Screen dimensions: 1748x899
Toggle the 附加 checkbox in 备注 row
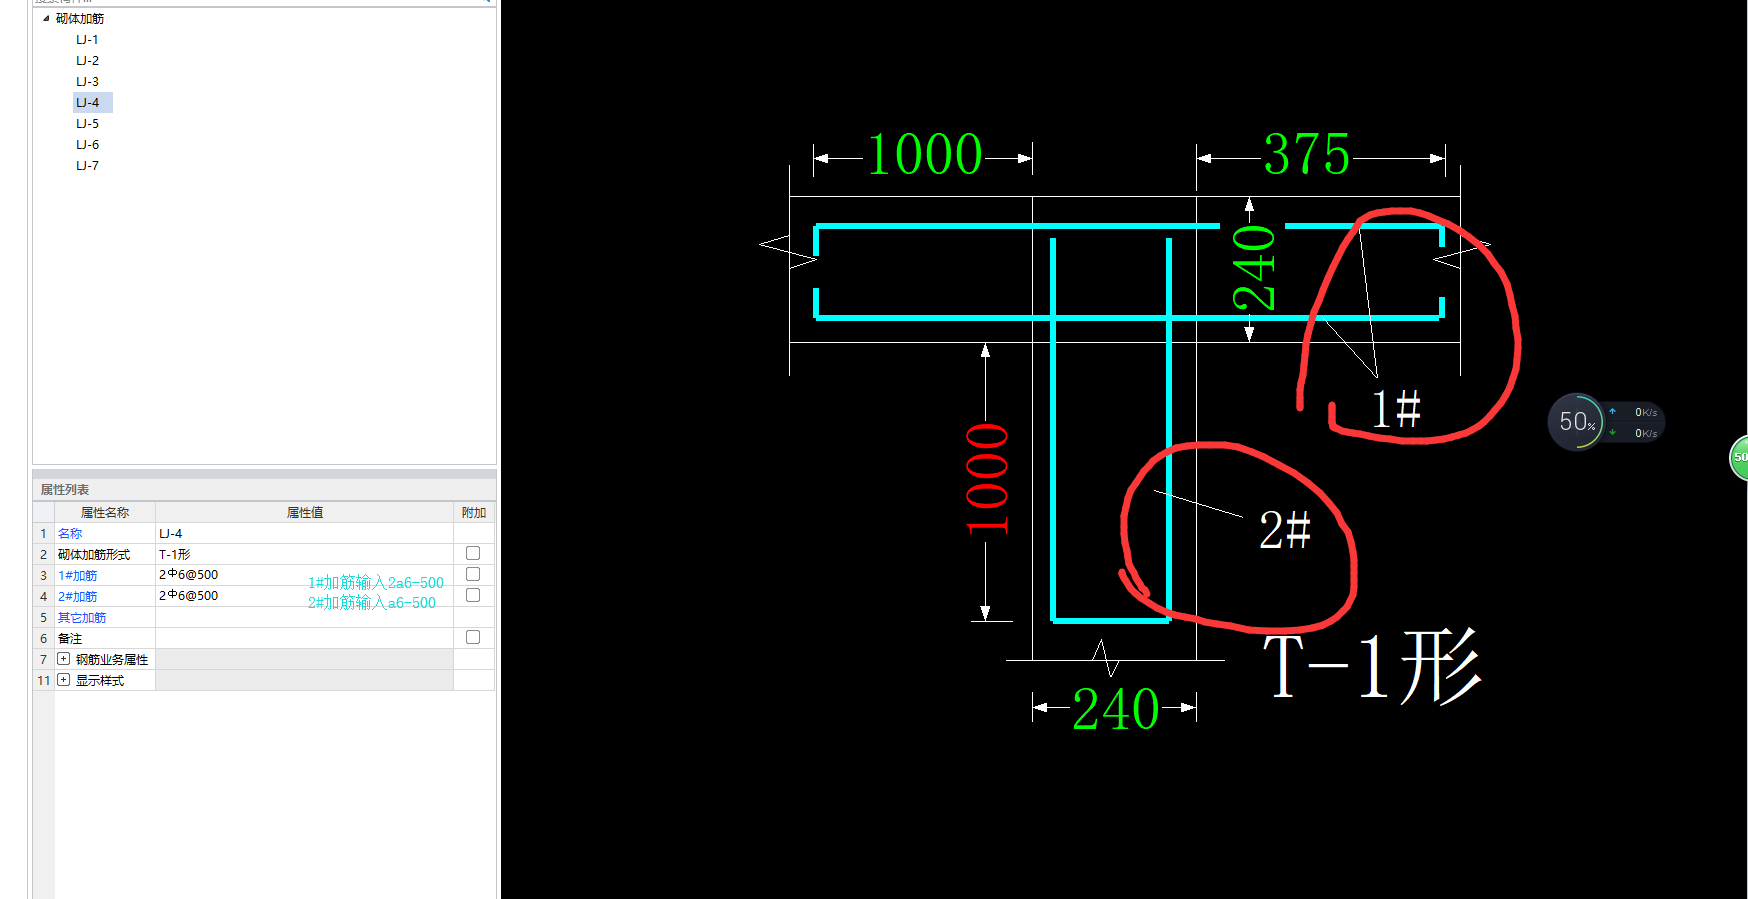473,637
